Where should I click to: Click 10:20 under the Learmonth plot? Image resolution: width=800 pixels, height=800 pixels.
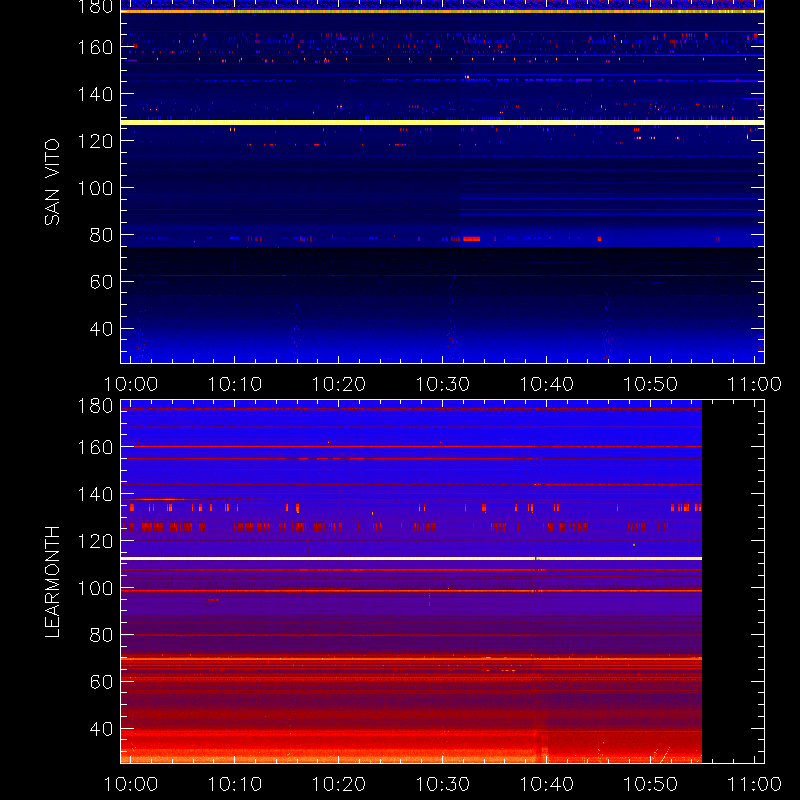(339, 784)
